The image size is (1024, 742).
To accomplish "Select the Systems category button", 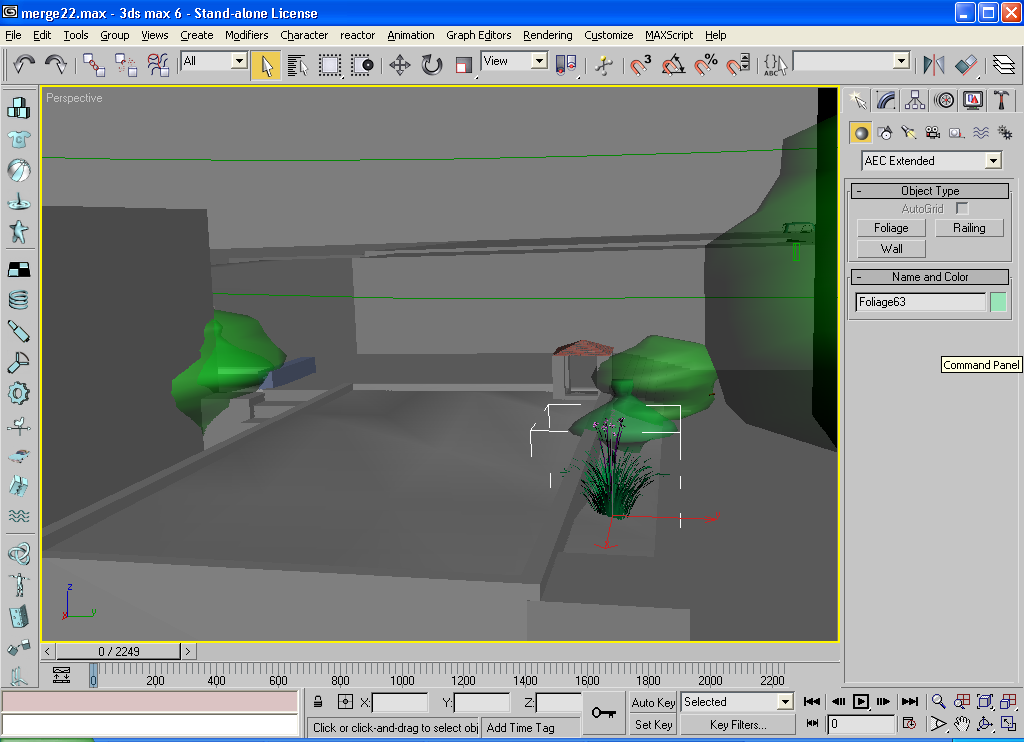I will pyautogui.click(x=1004, y=133).
